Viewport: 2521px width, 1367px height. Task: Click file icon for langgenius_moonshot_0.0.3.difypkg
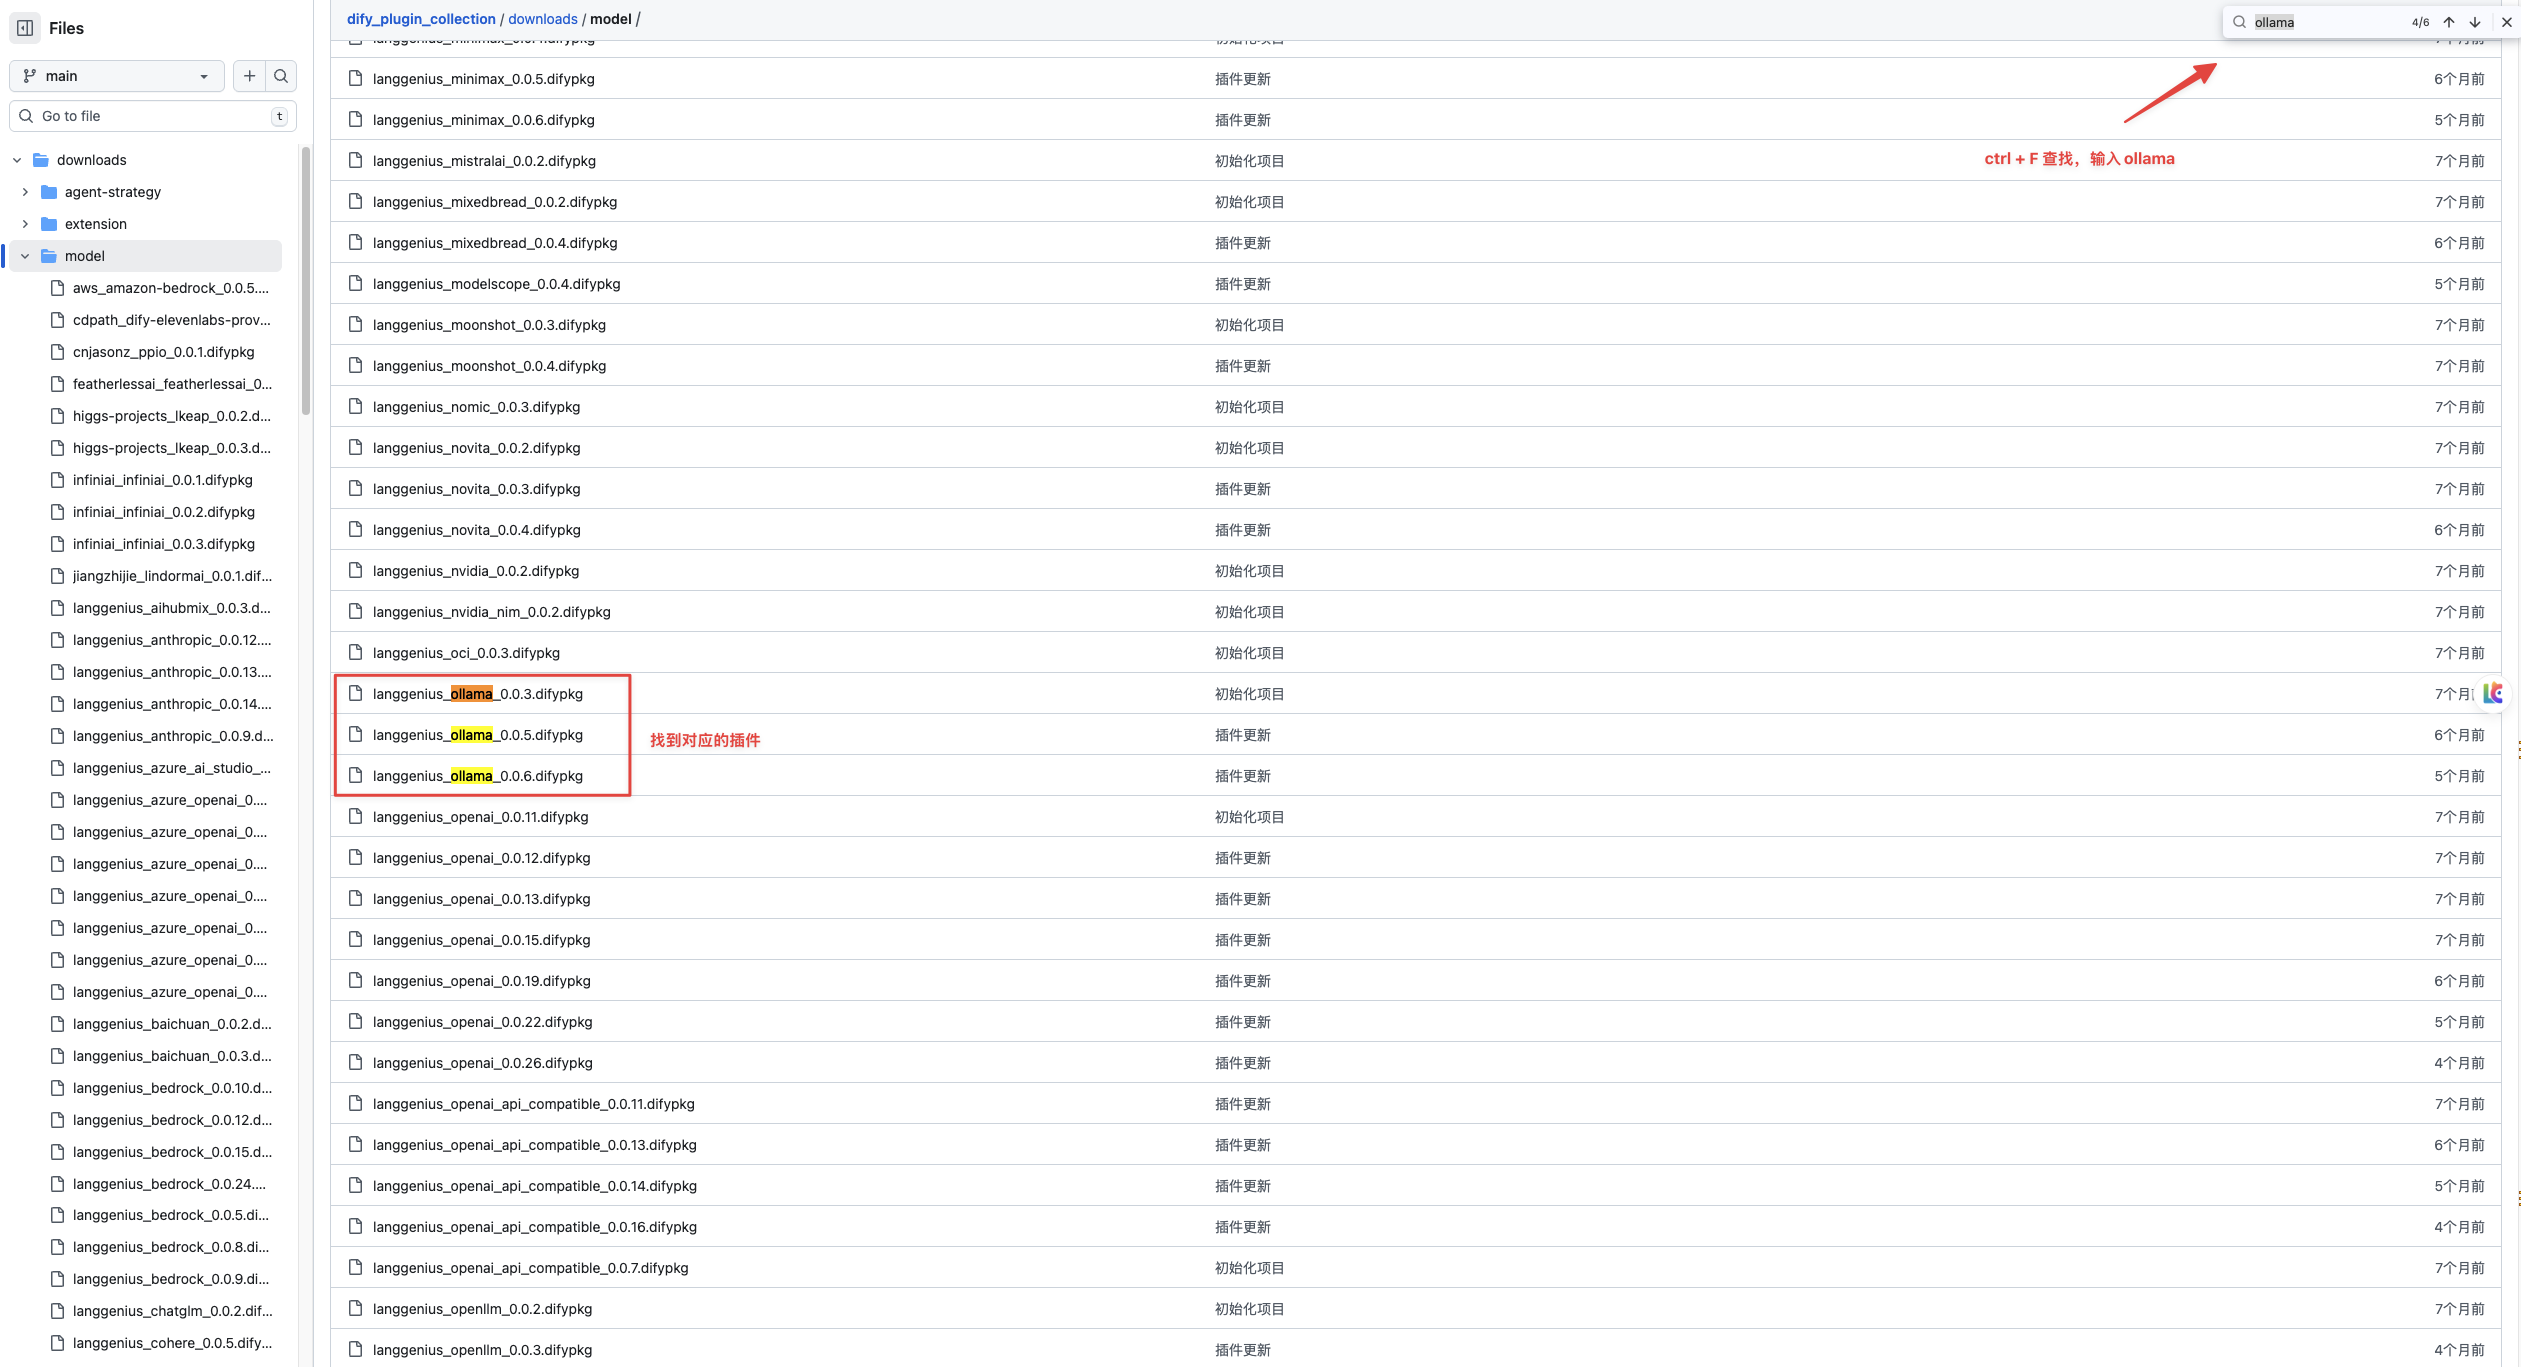355,324
